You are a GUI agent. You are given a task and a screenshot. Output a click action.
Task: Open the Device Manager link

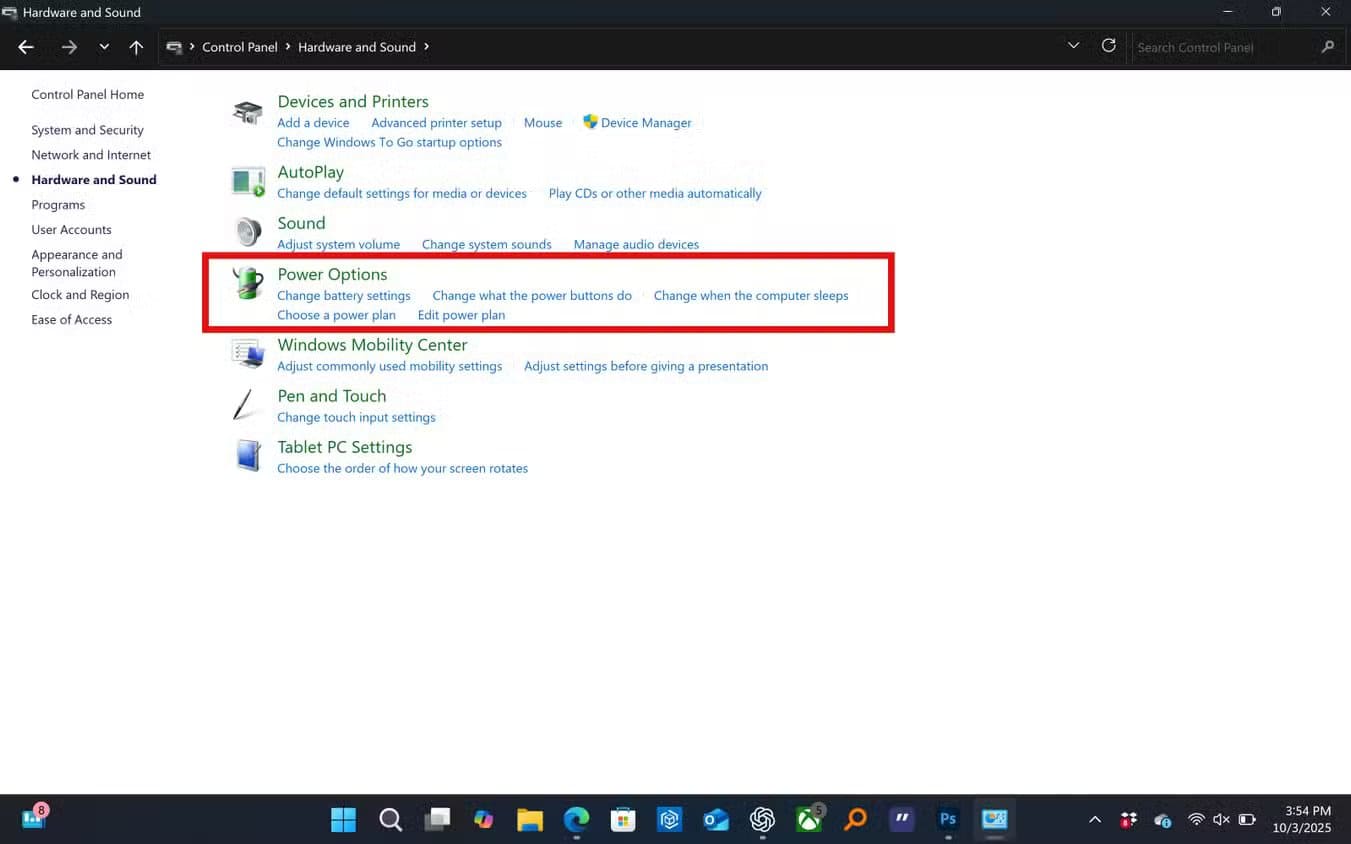point(645,123)
